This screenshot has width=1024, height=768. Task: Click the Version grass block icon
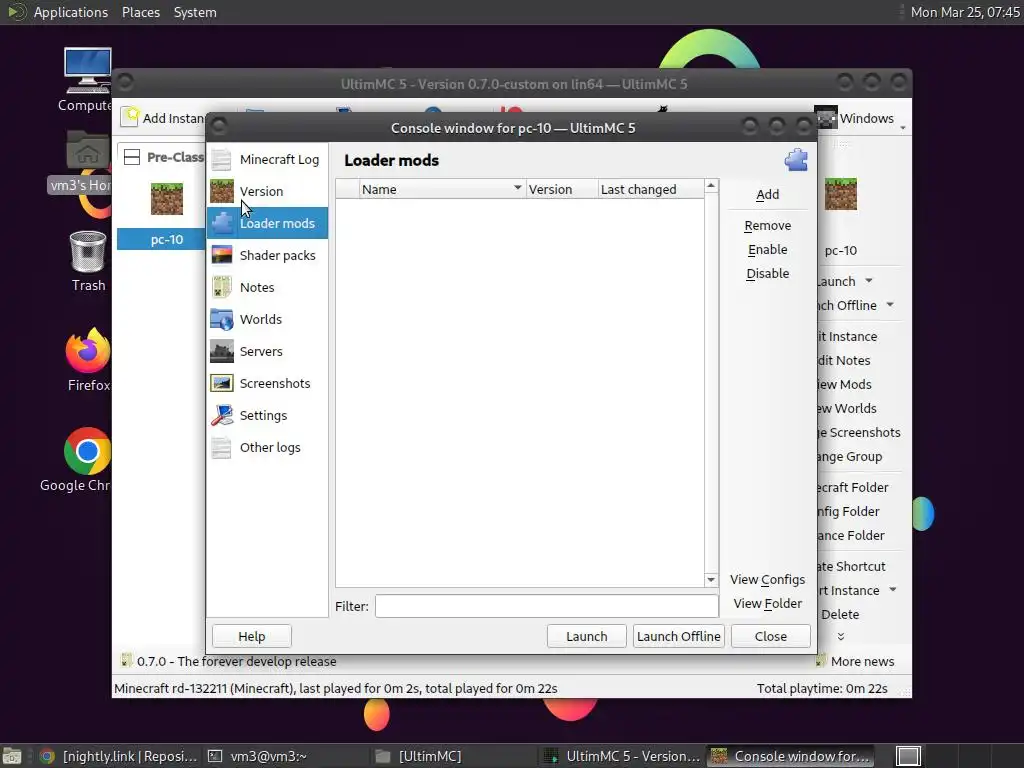(x=221, y=191)
